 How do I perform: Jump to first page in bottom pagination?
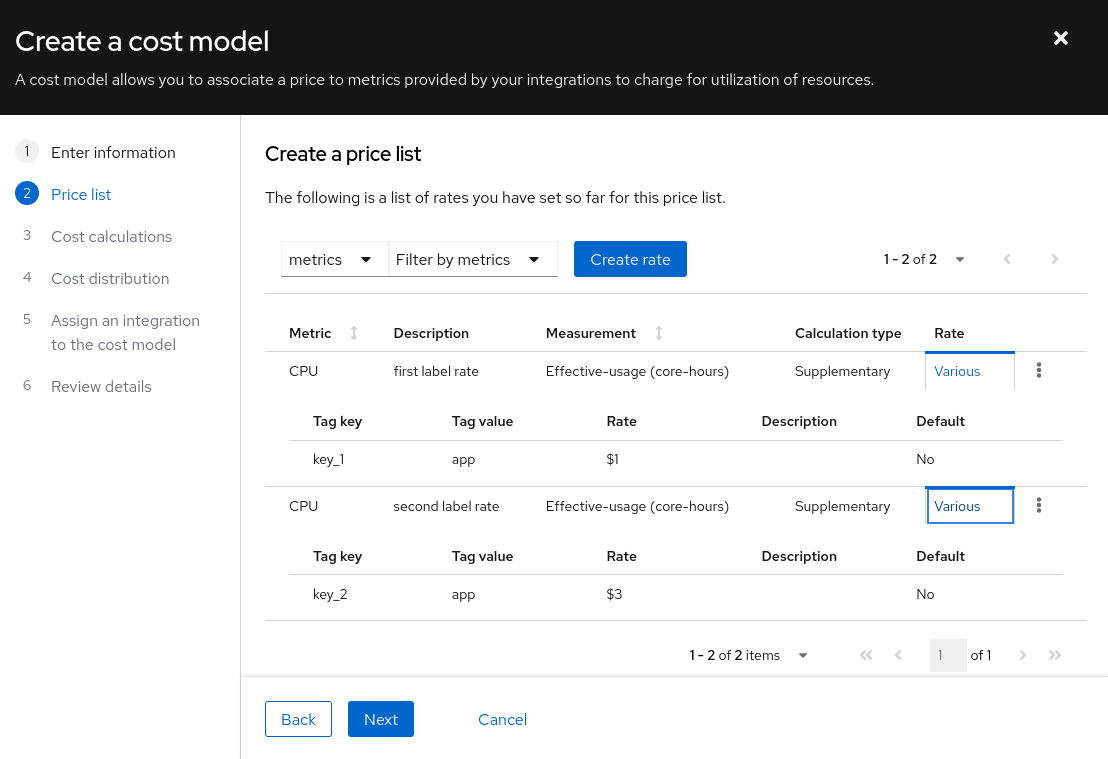866,655
